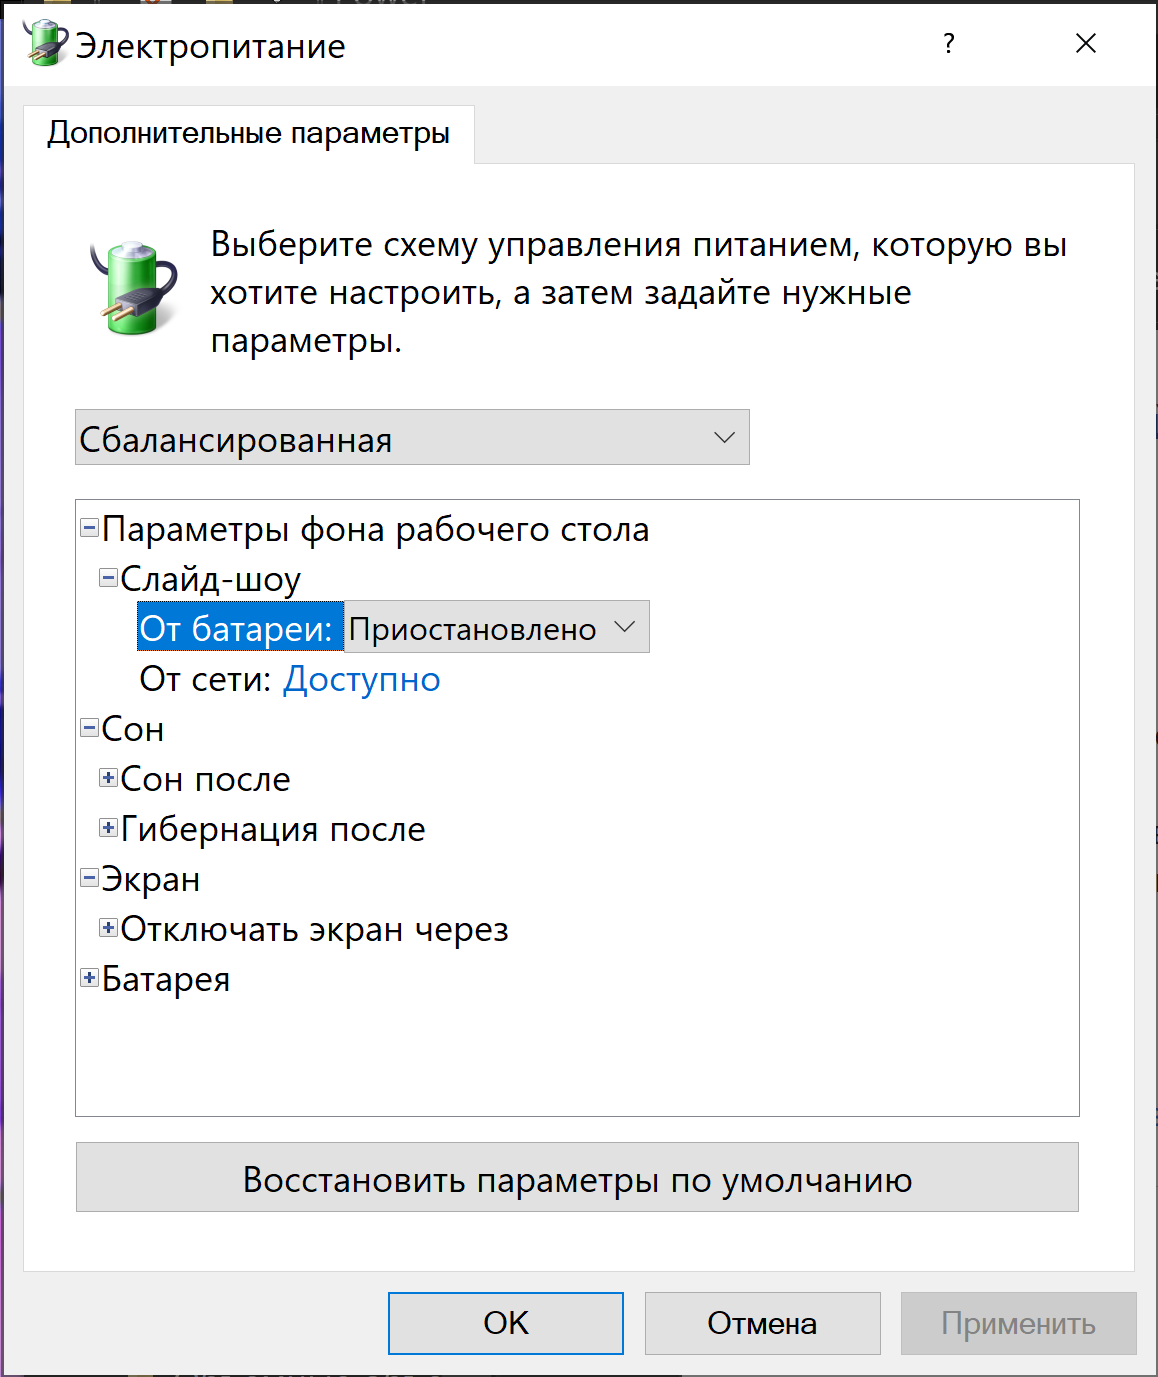The height and width of the screenshot is (1377, 1158).
Task: Click the Отмена button
Action: pyautogui.click(x=762, y=1323)
